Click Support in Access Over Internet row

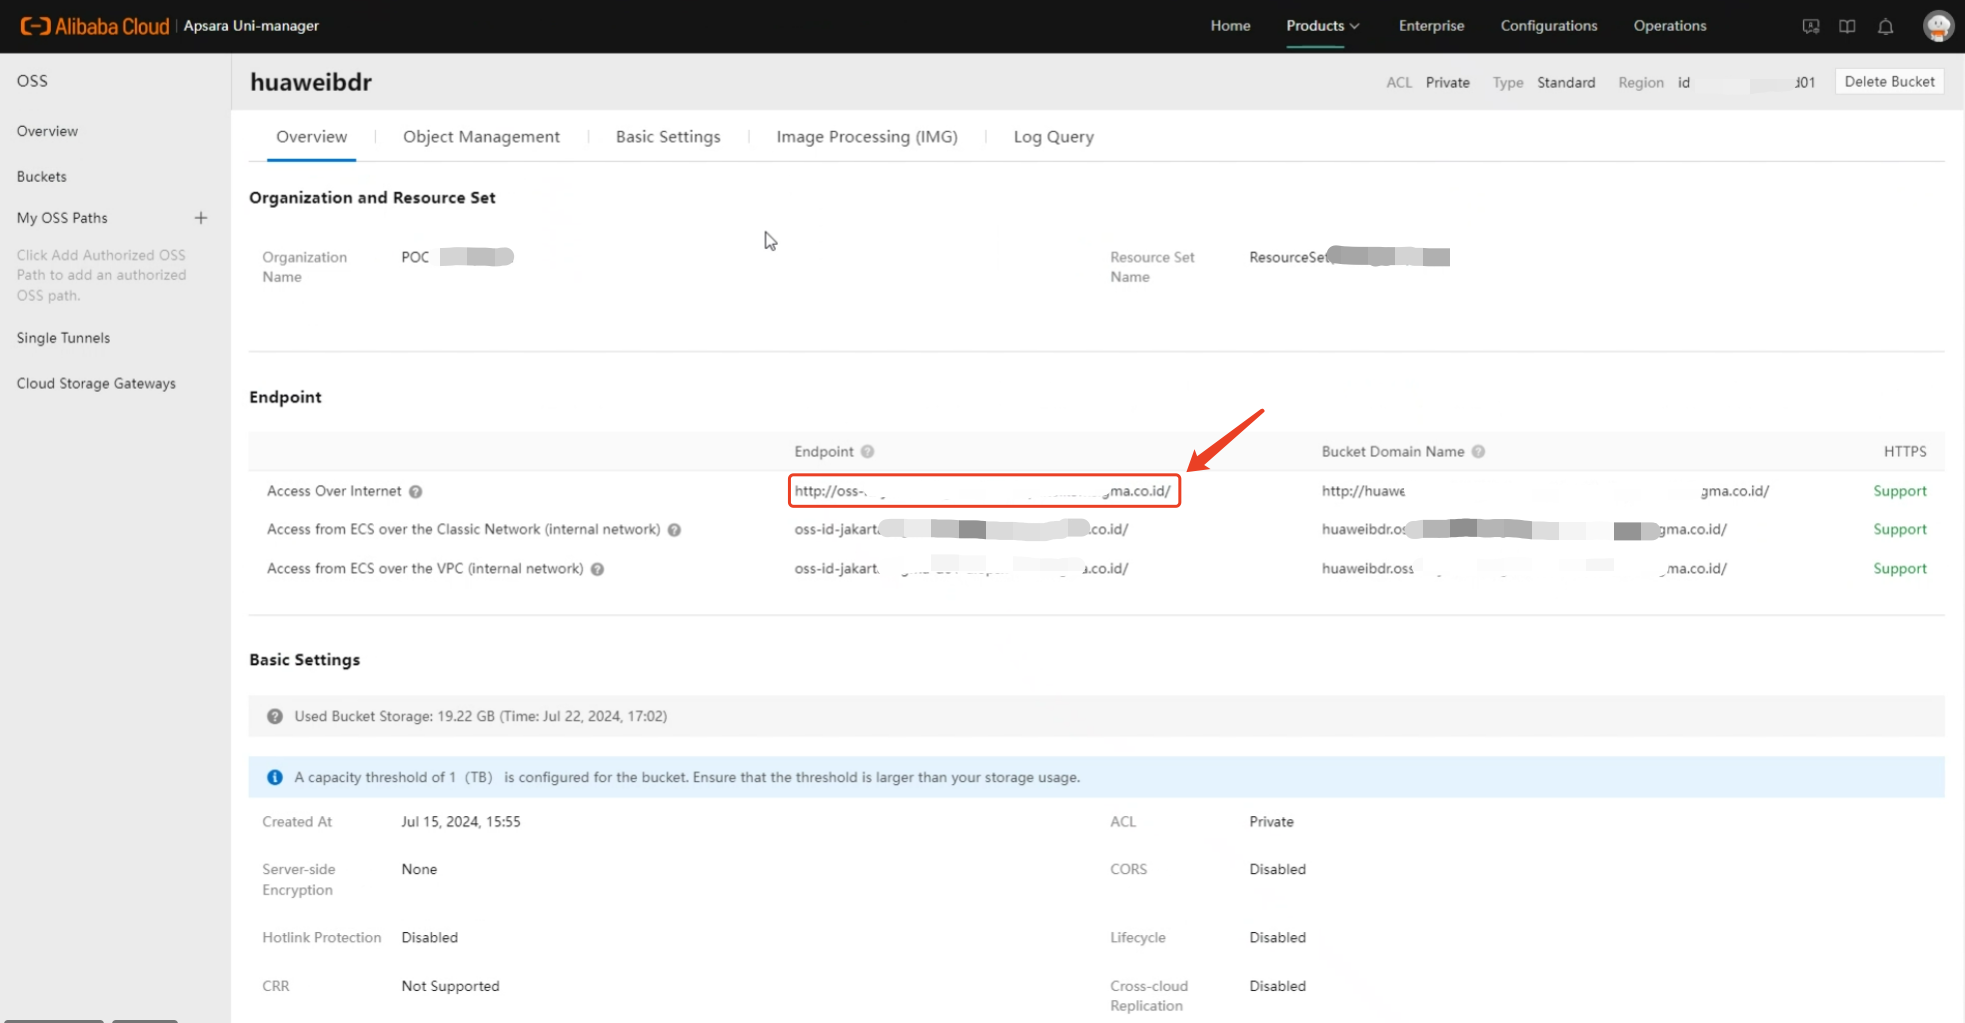tap(1899, 492)
